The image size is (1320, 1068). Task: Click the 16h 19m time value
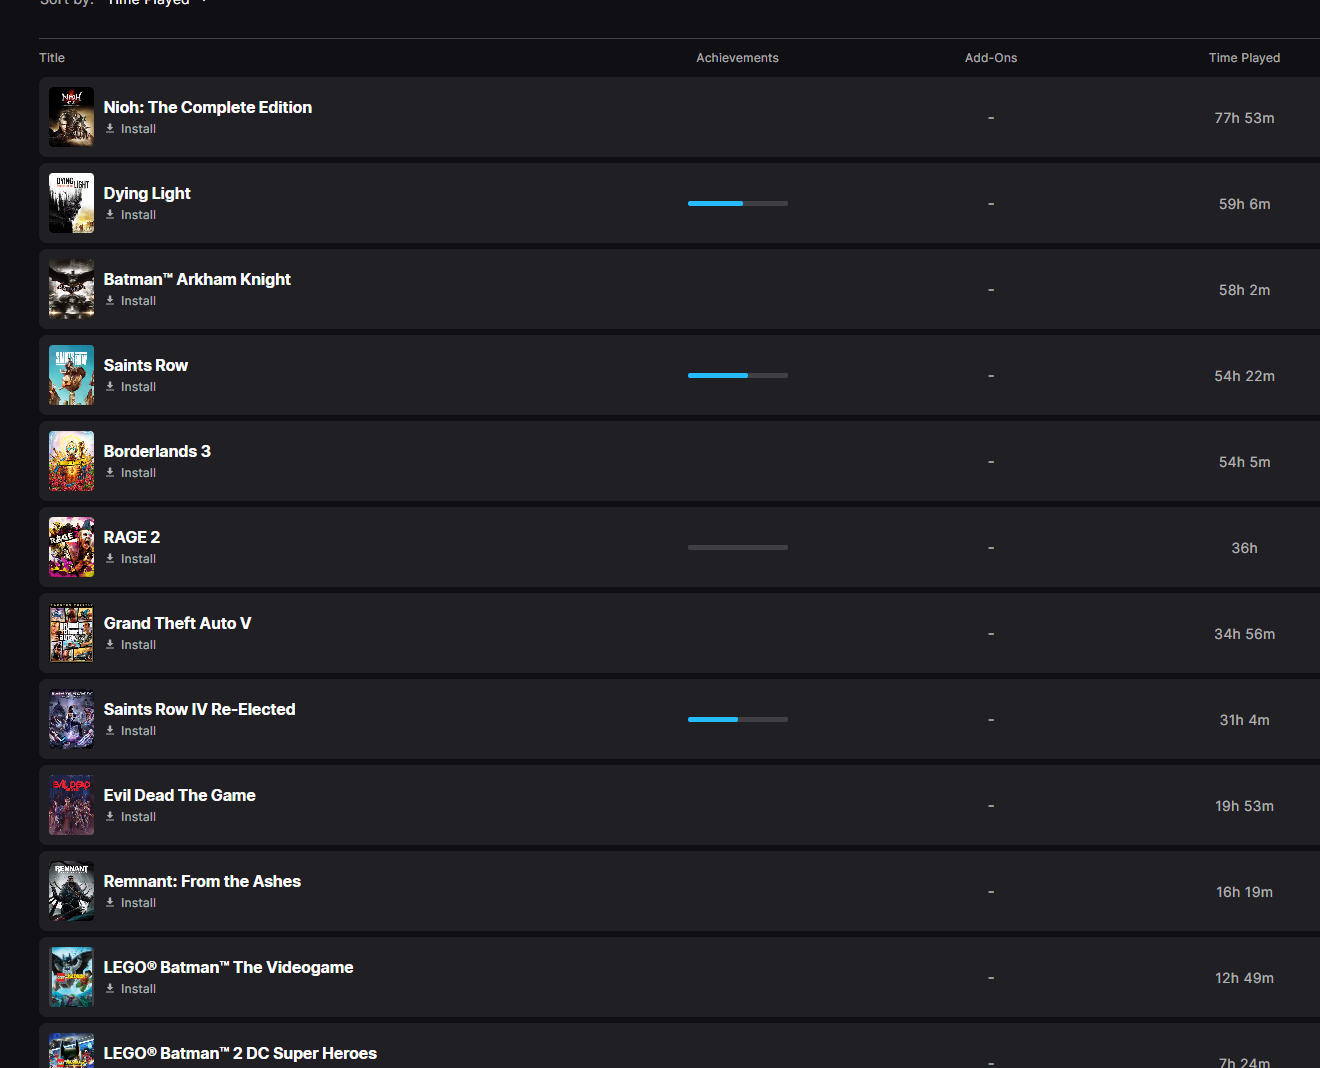[x=1245, y=892]
